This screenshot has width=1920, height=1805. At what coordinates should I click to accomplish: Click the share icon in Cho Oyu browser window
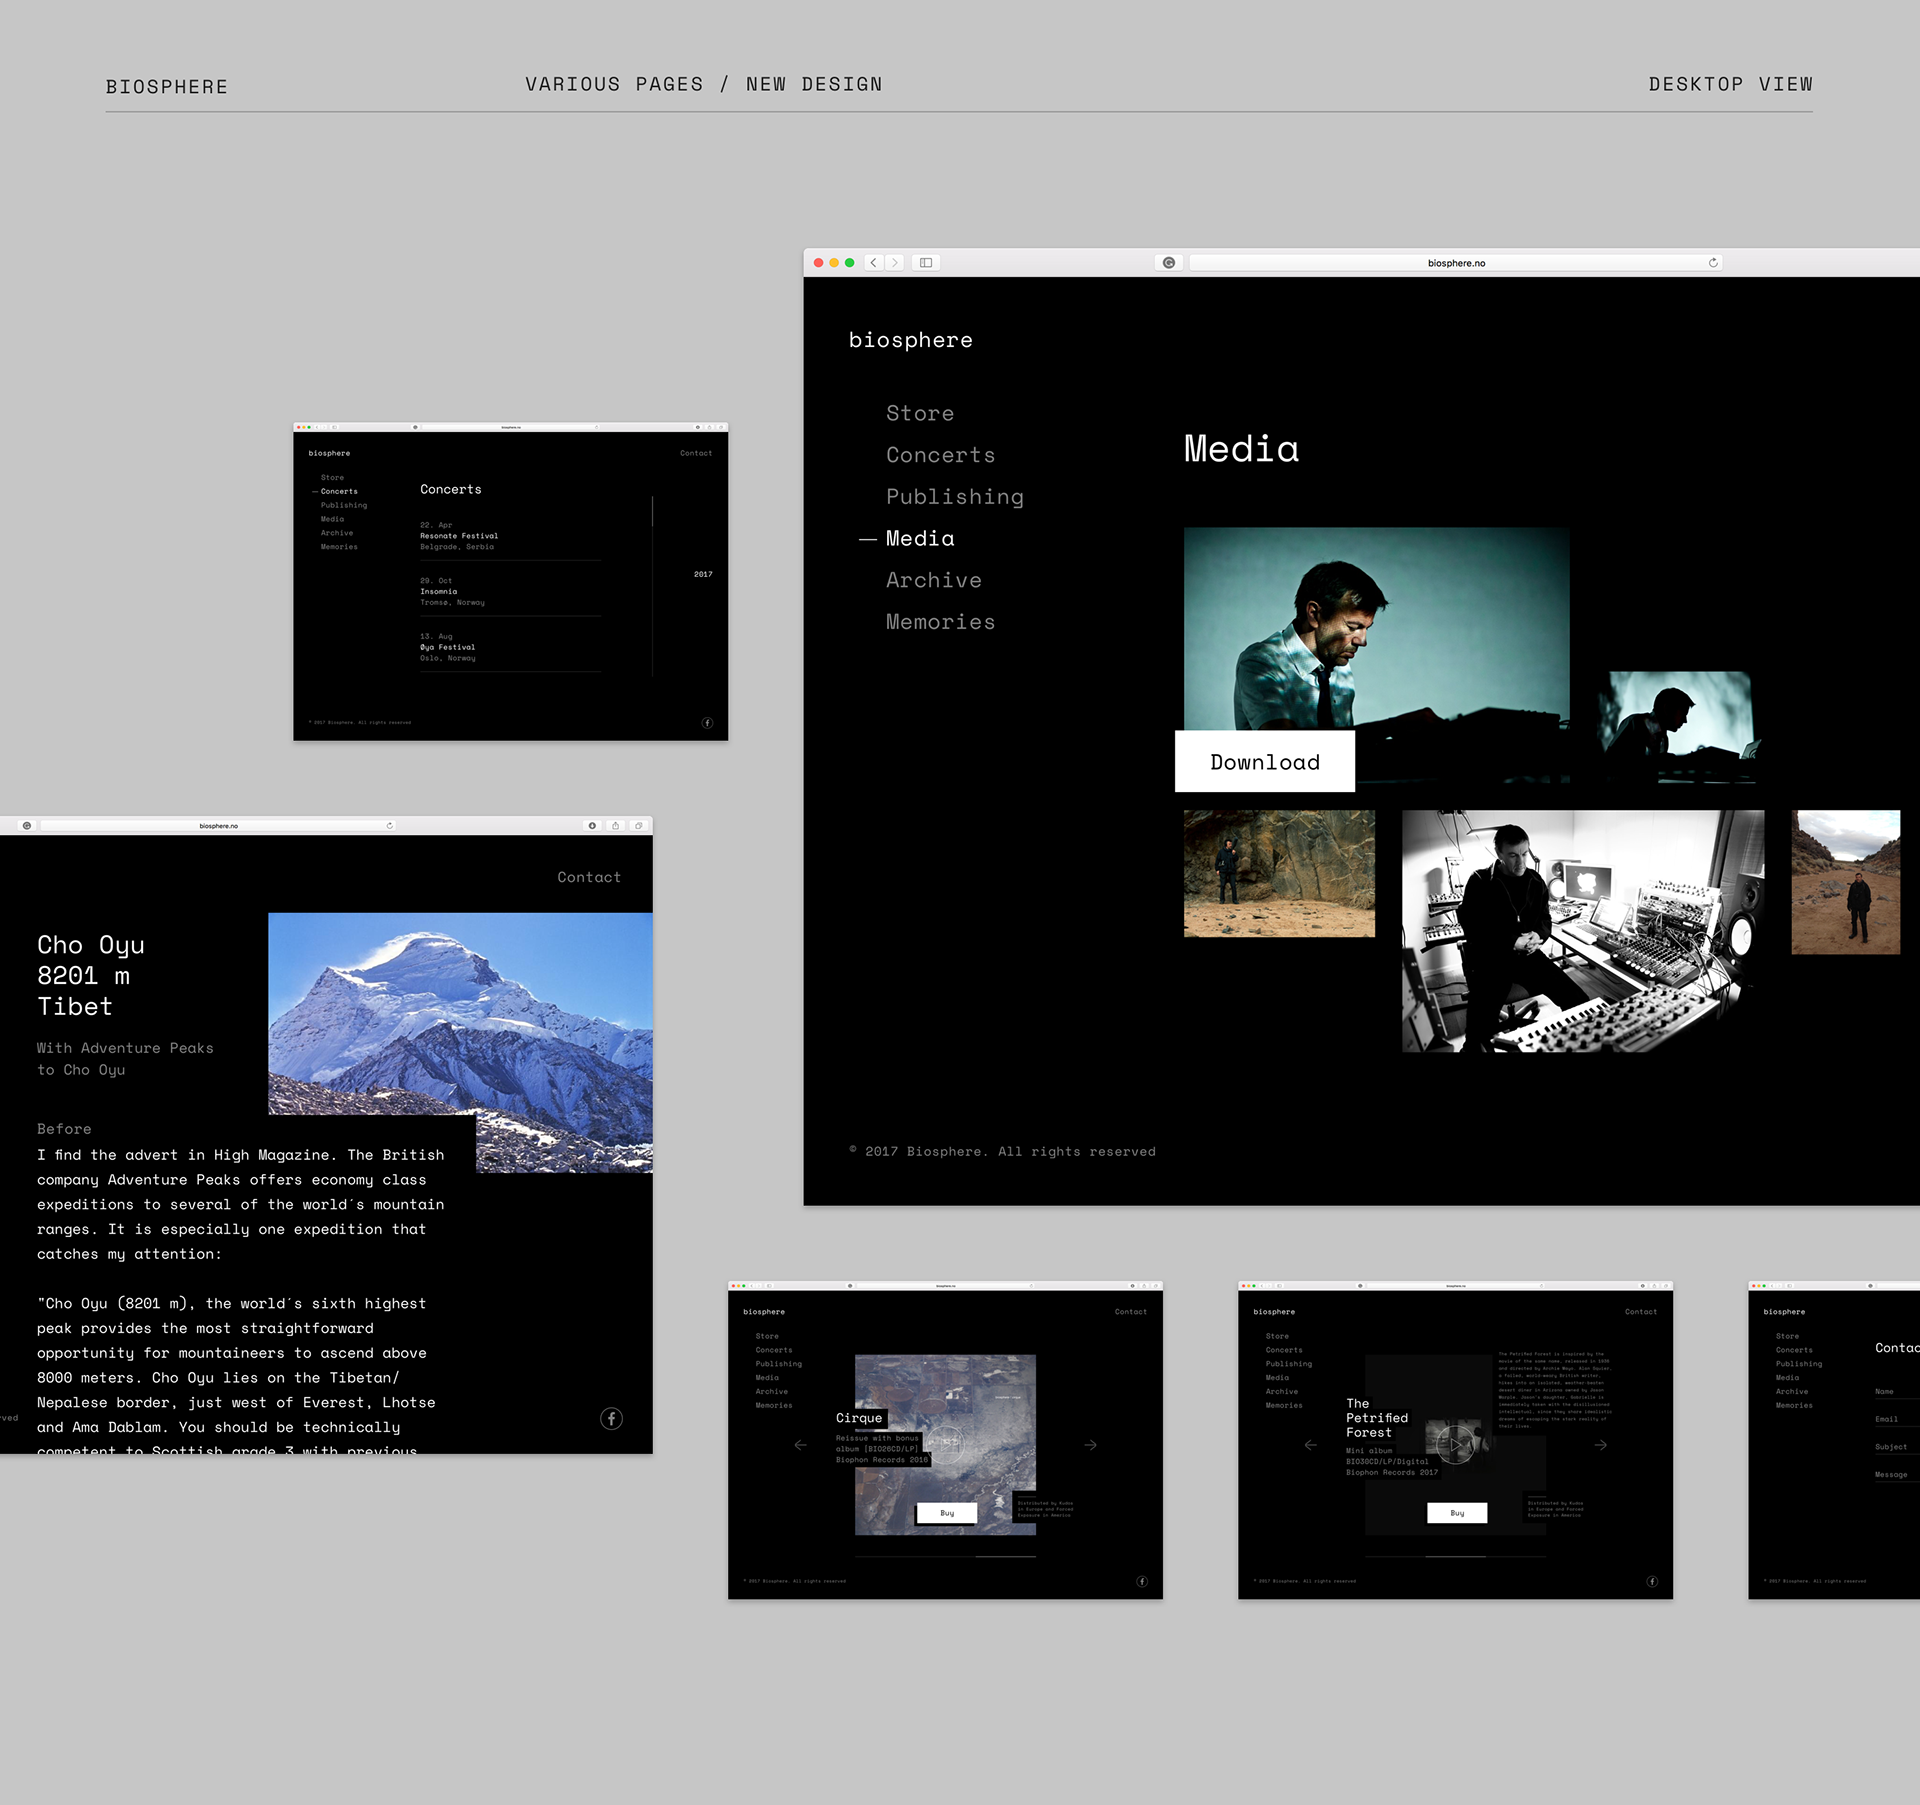click(x=616, y=826)
